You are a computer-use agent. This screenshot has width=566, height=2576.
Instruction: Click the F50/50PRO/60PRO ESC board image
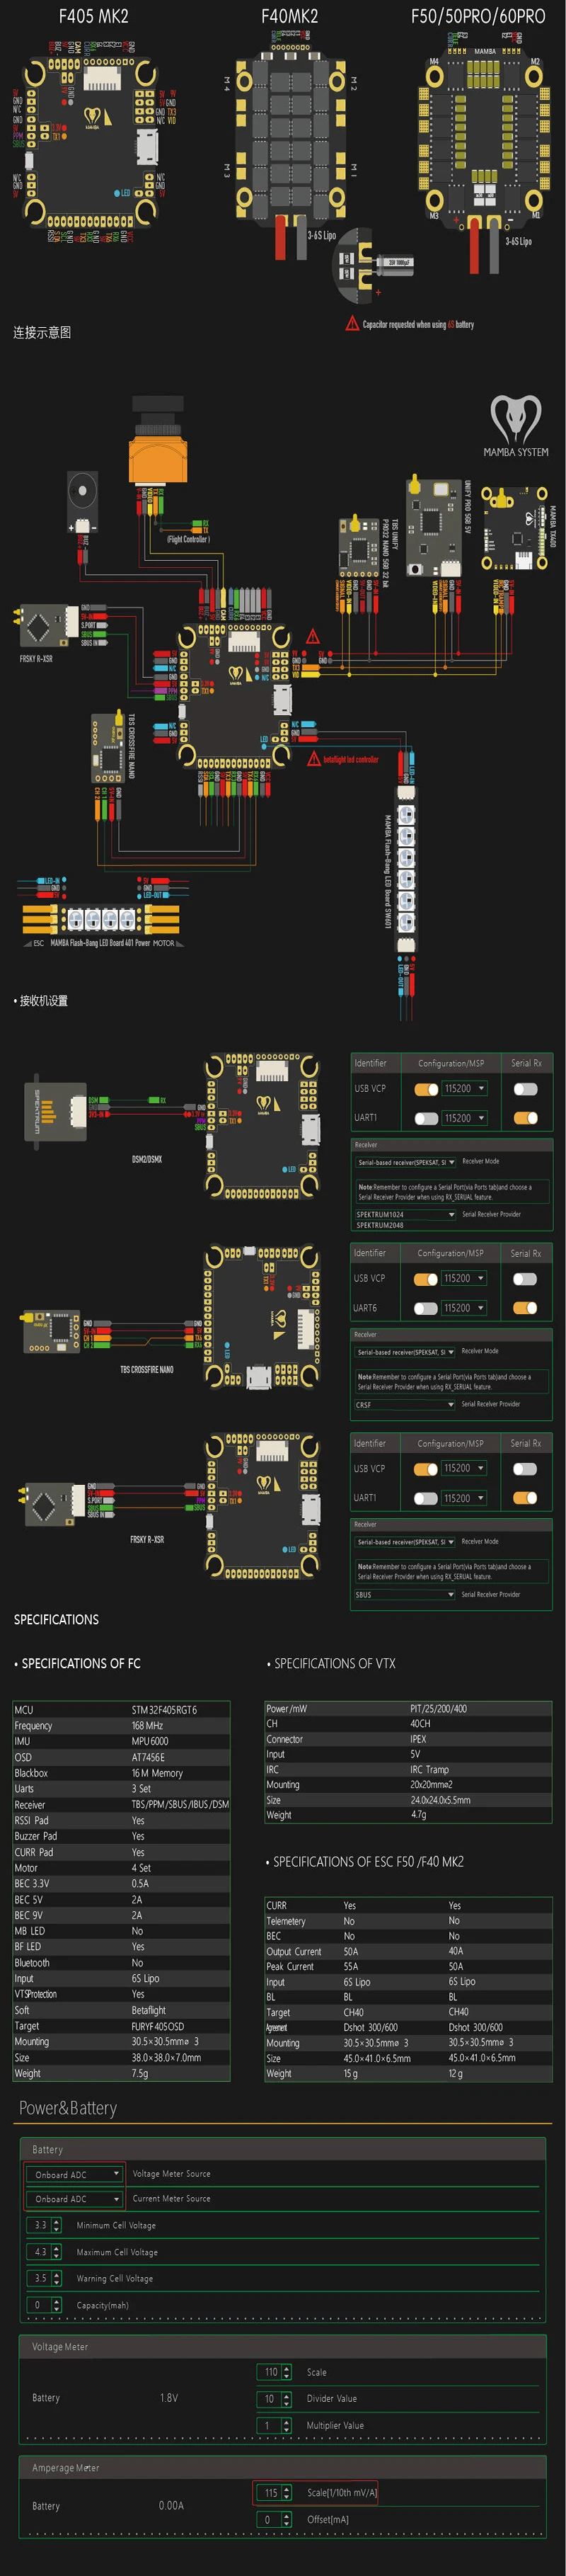[x=485, y=137]
